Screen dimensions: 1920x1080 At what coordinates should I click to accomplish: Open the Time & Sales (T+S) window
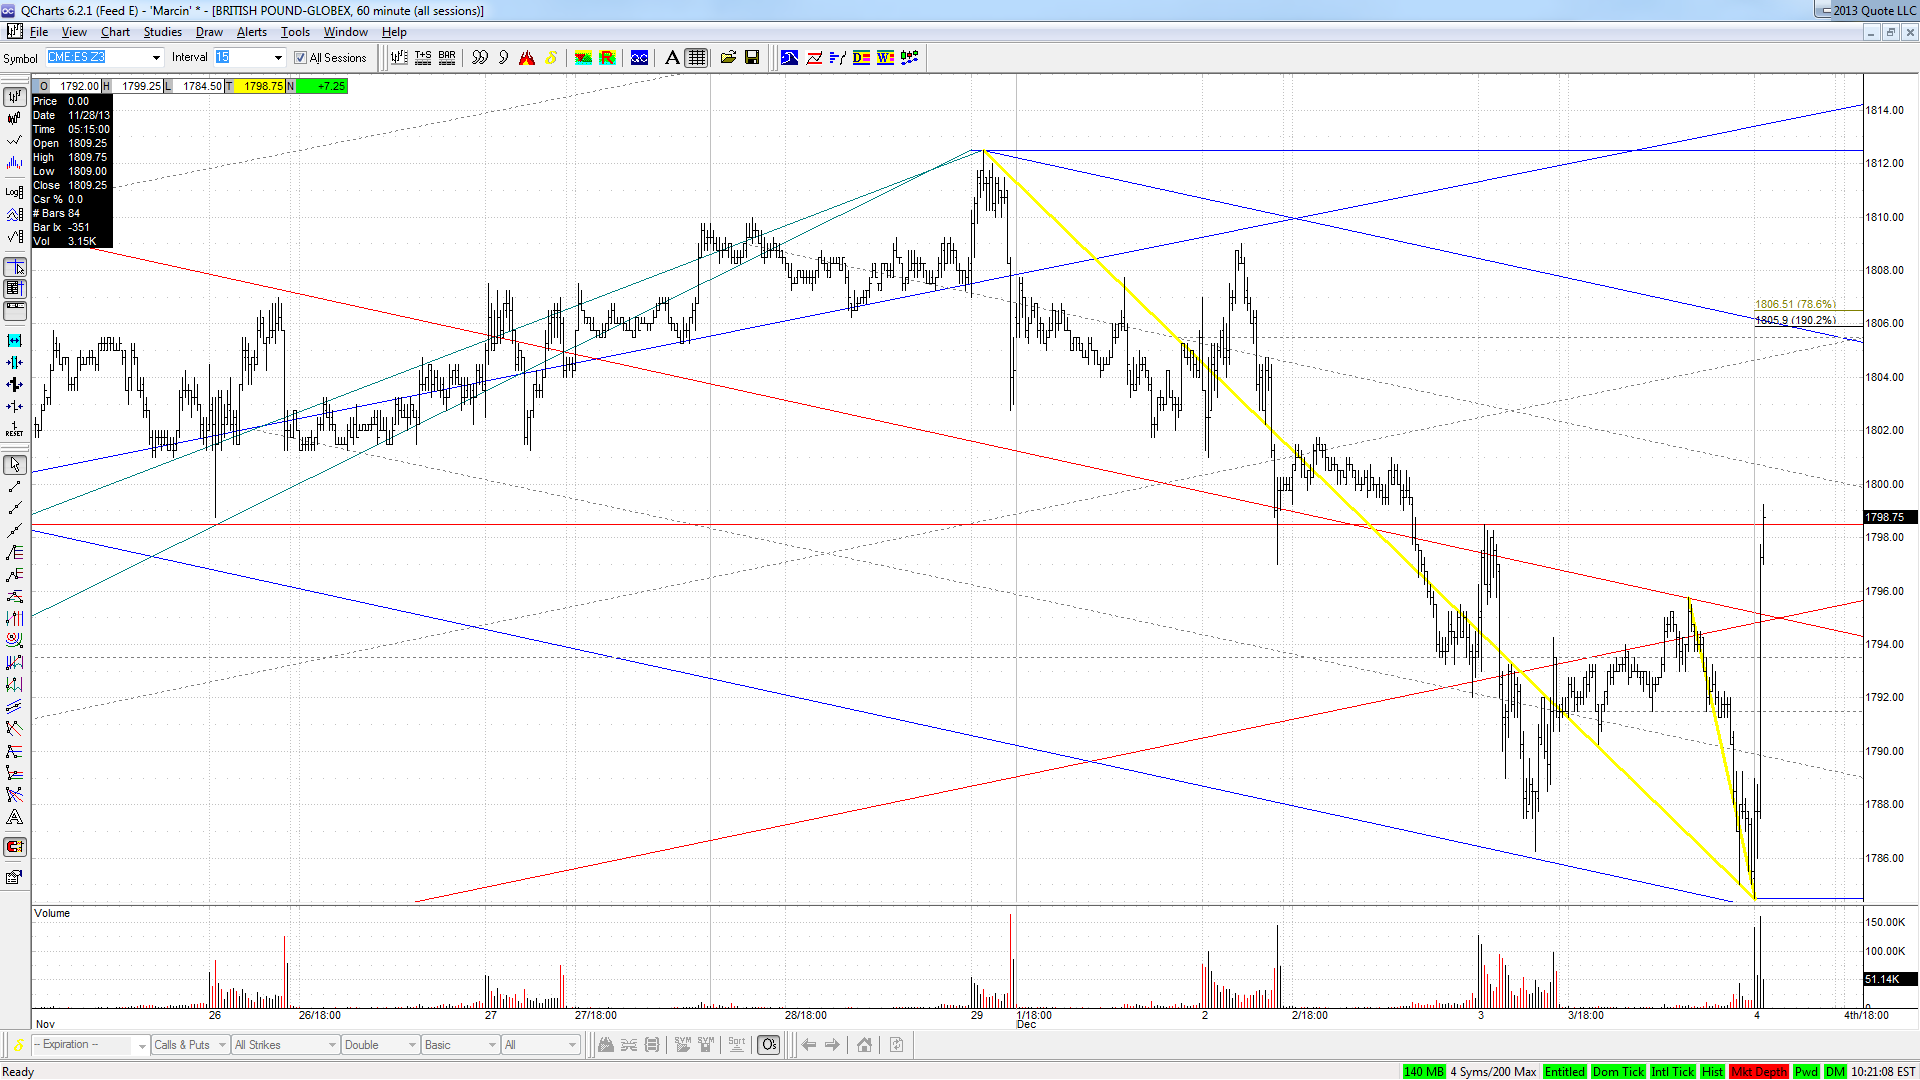423,58
